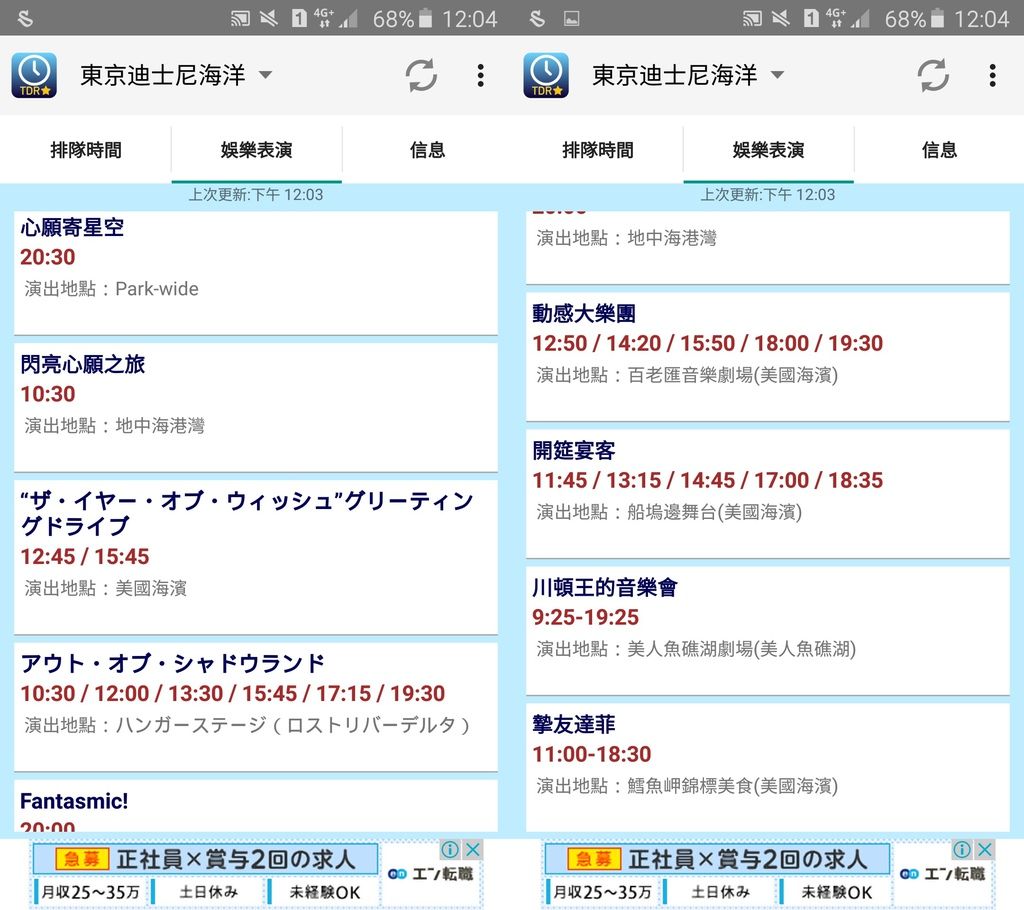Tap the 10:30 time under 閃亮心願之旅
Viewport: 1024px width, 910px height.
pos(48,395)
